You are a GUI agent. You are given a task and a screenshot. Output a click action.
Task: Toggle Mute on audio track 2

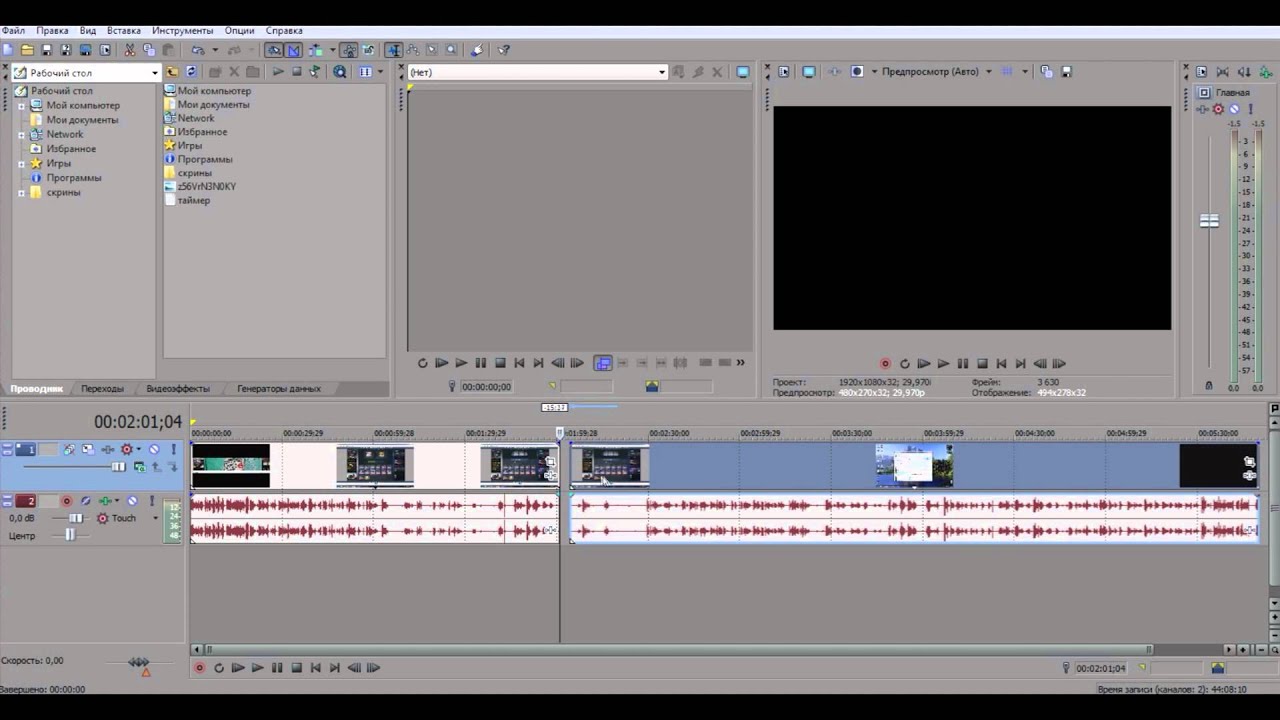coord(132,501)
